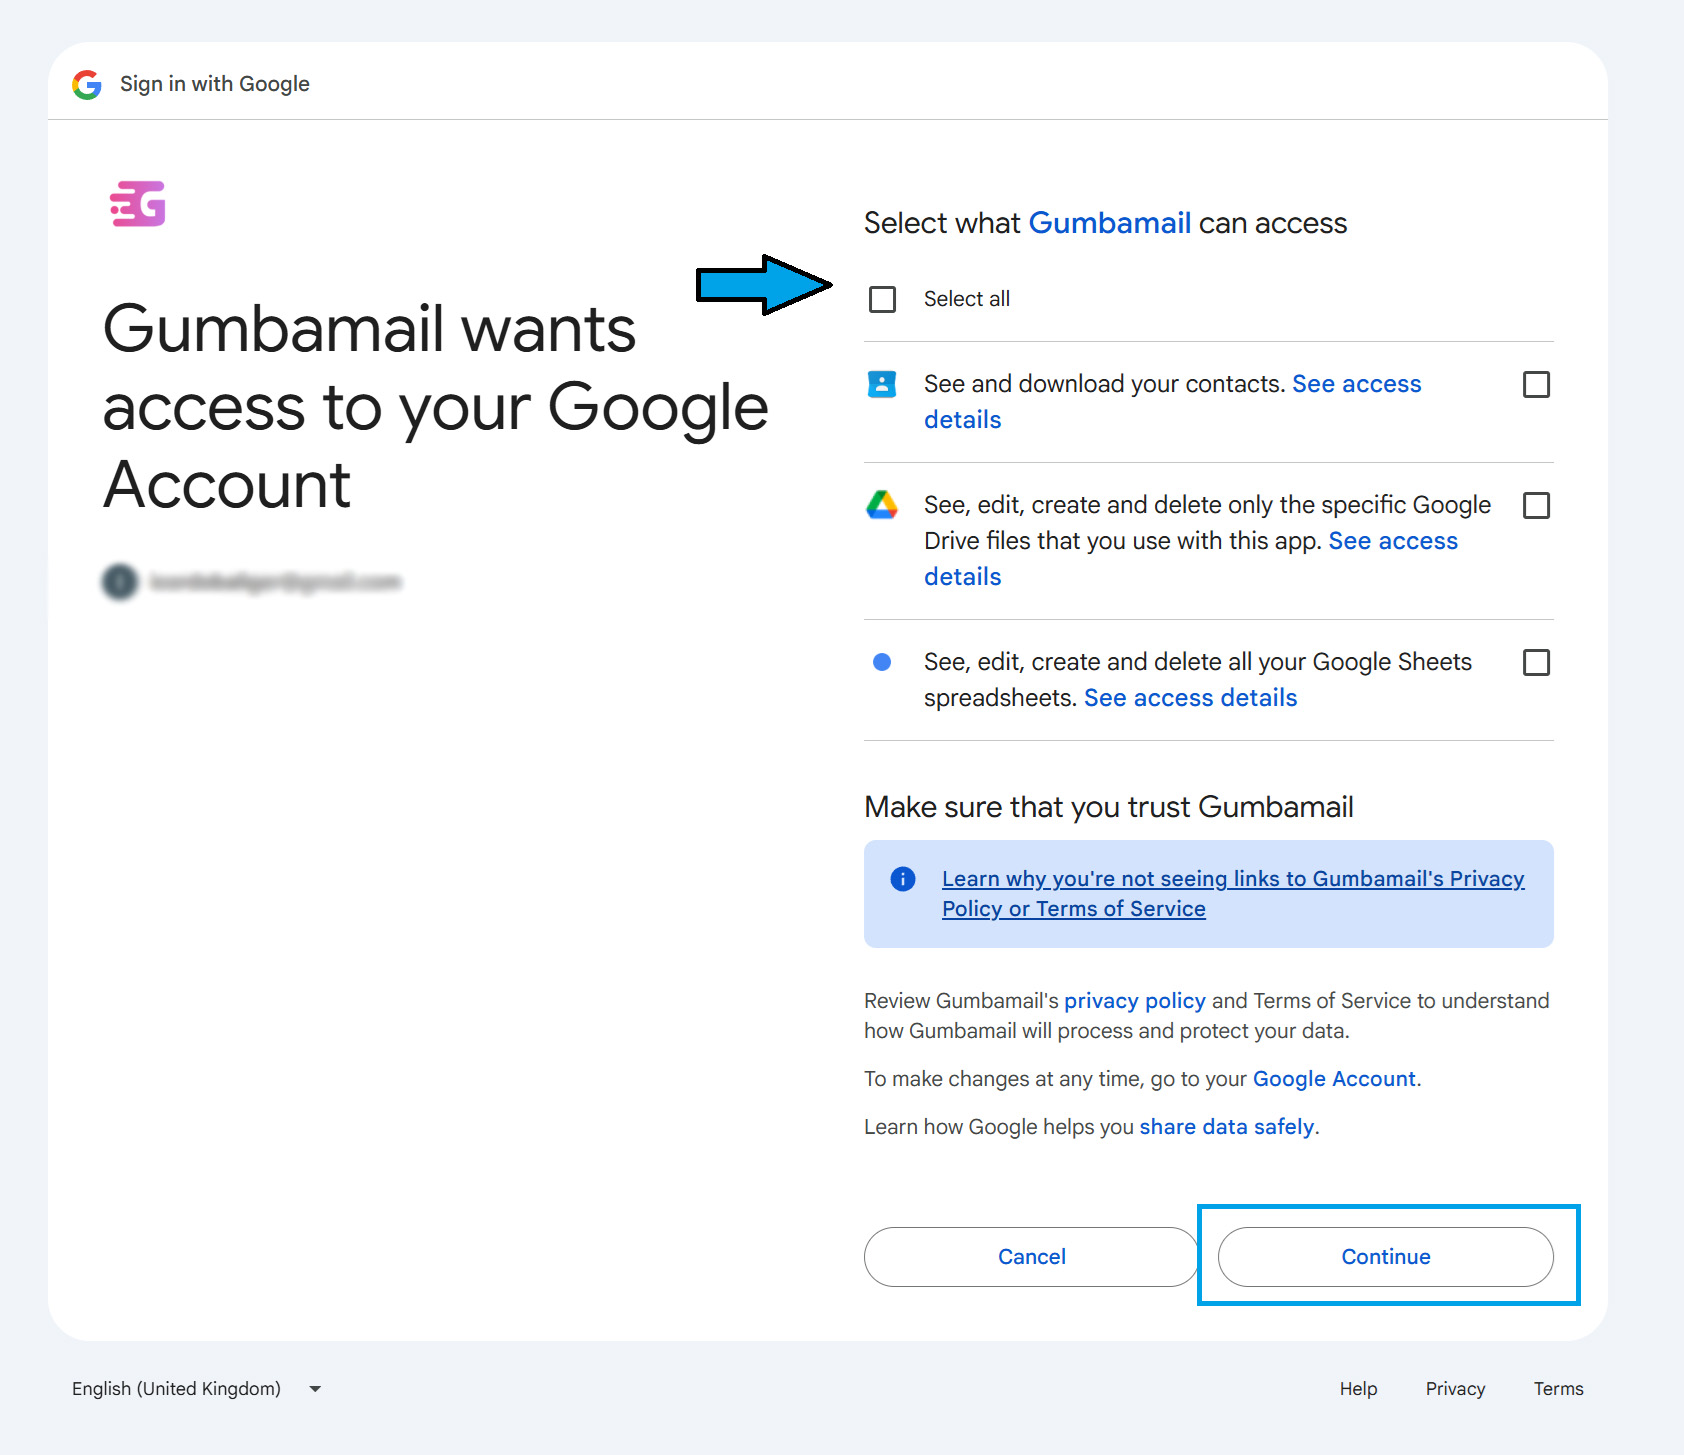Image resolution: width=1684 pixels, height=1455 pixels.
Task: Tick the Google Sheets spreadsheets checkbox
Action: (x=1536, y=662)
